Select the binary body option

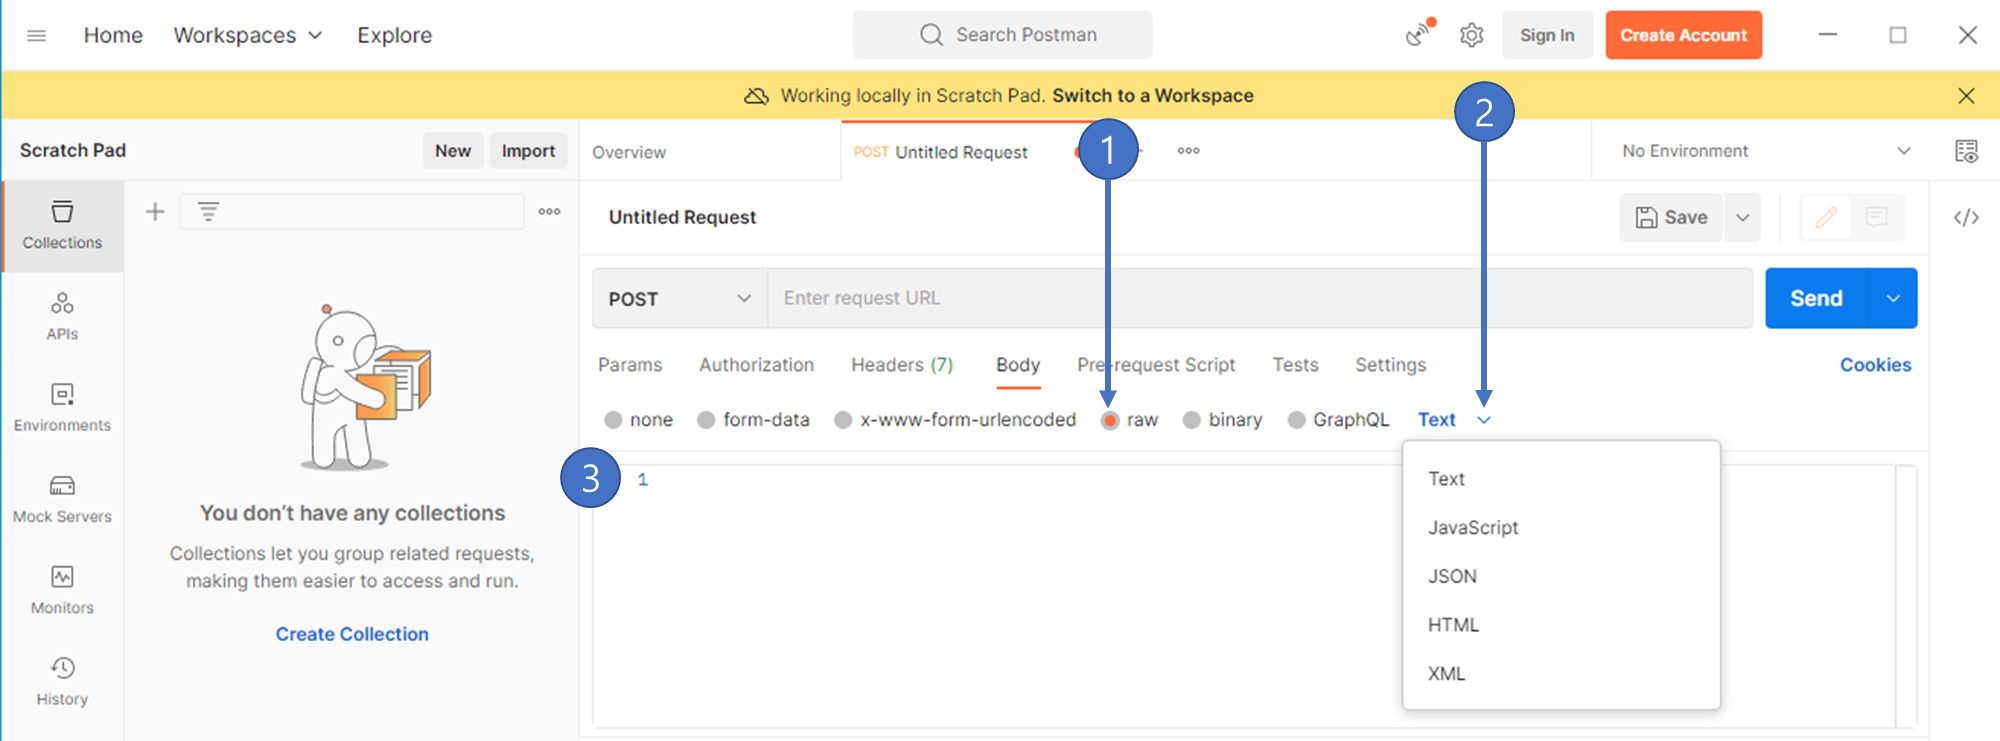tap(1222, 420)
